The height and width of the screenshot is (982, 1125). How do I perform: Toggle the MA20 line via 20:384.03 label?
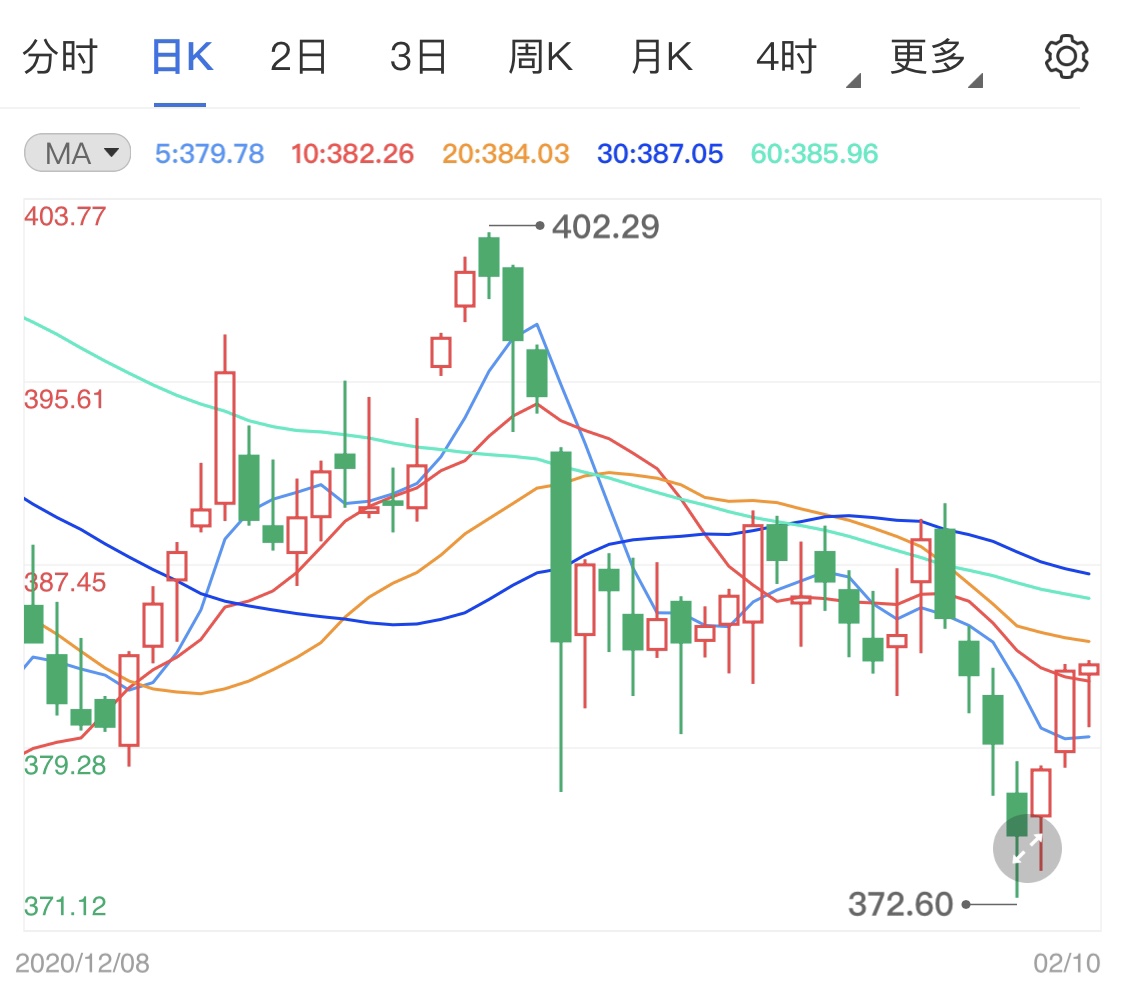[505, 152]
